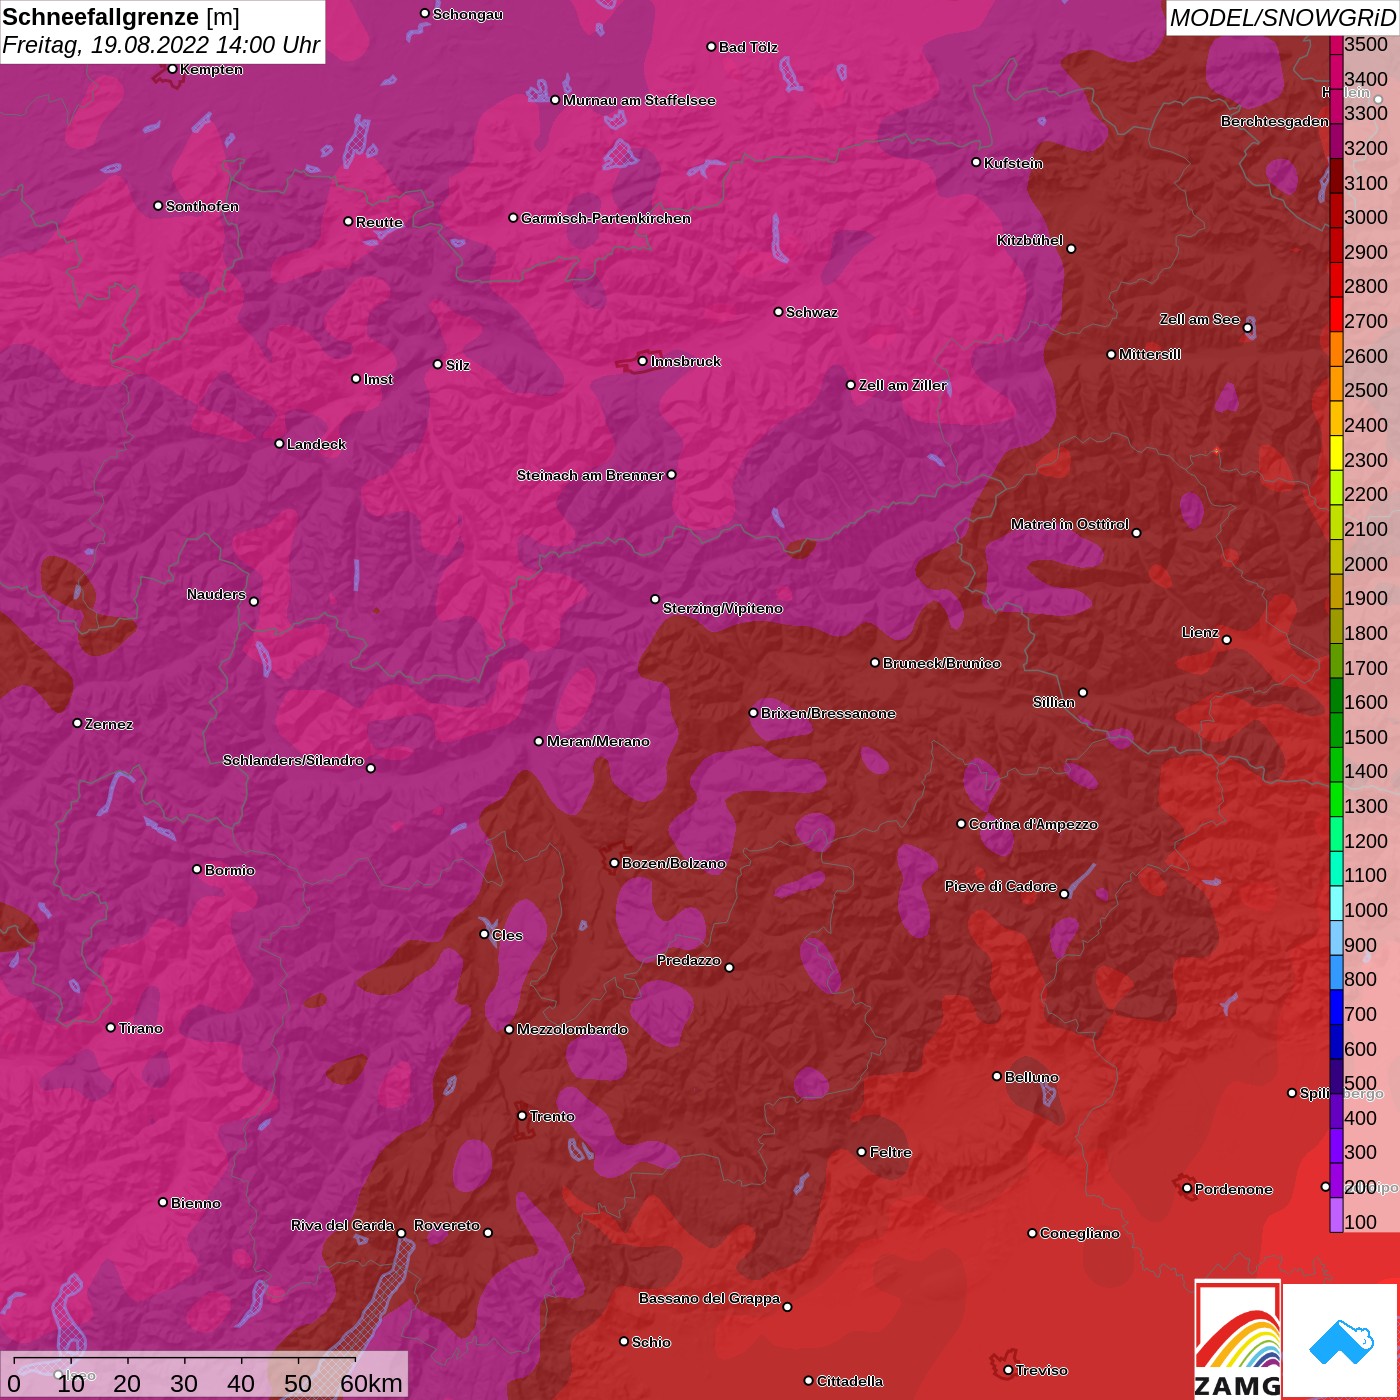This screenshot has width=1400, height=1400.
Task: Click the Conegliano label
Action: tap(1080, 1233)
